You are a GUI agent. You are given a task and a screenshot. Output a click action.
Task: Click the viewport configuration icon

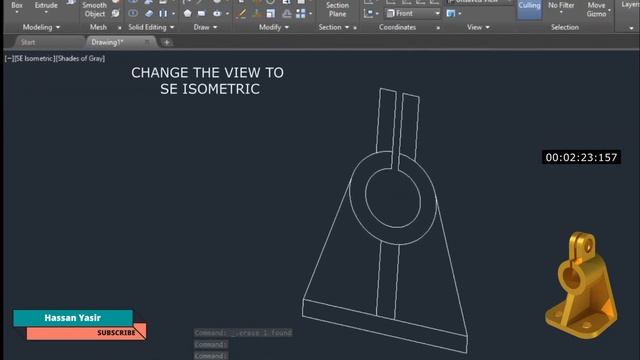pyautogui.click(x=451, y=13)
